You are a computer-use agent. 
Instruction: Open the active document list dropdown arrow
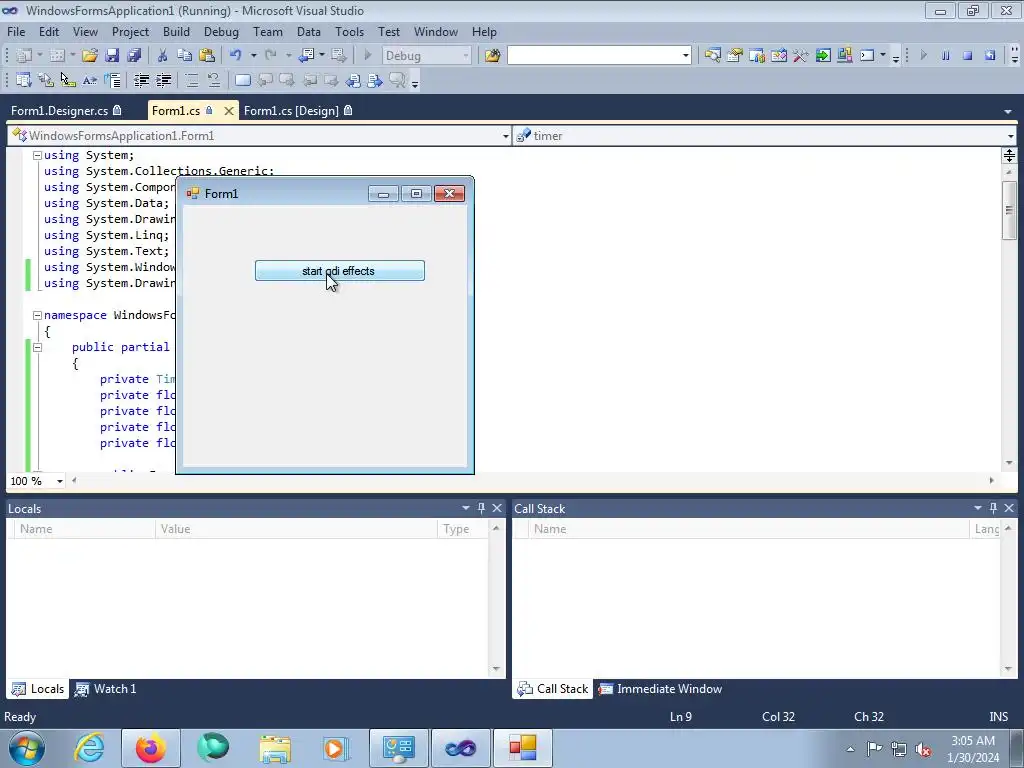coord(1008,112)
